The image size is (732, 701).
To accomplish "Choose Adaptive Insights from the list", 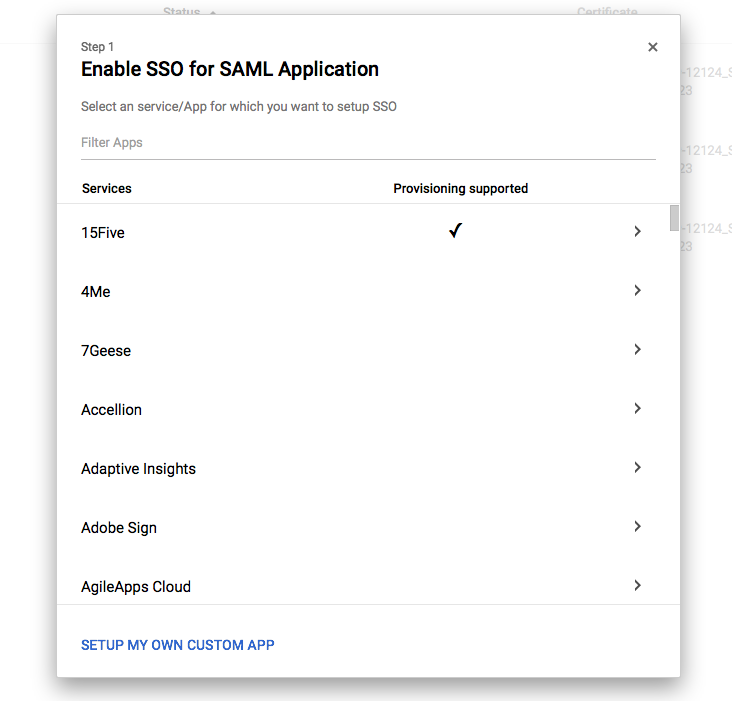I will (138, 469).
